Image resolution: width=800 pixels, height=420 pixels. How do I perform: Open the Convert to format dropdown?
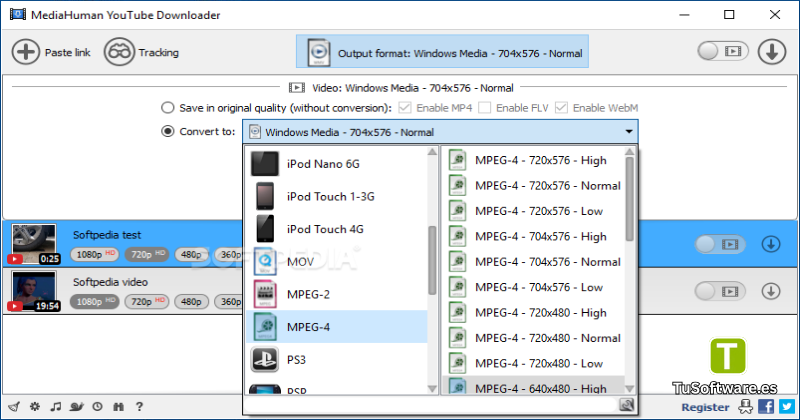click(x=440, y=132)
